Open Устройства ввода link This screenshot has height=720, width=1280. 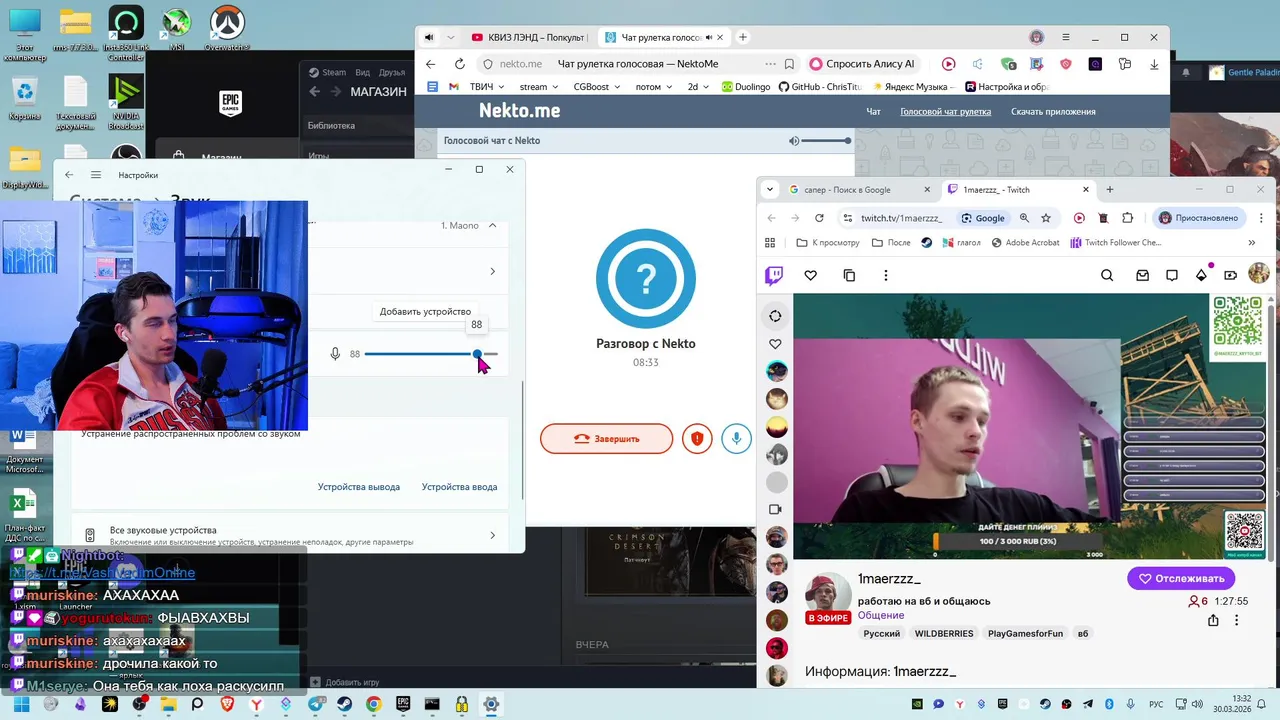pyautogui.click(x=459, y=487)
